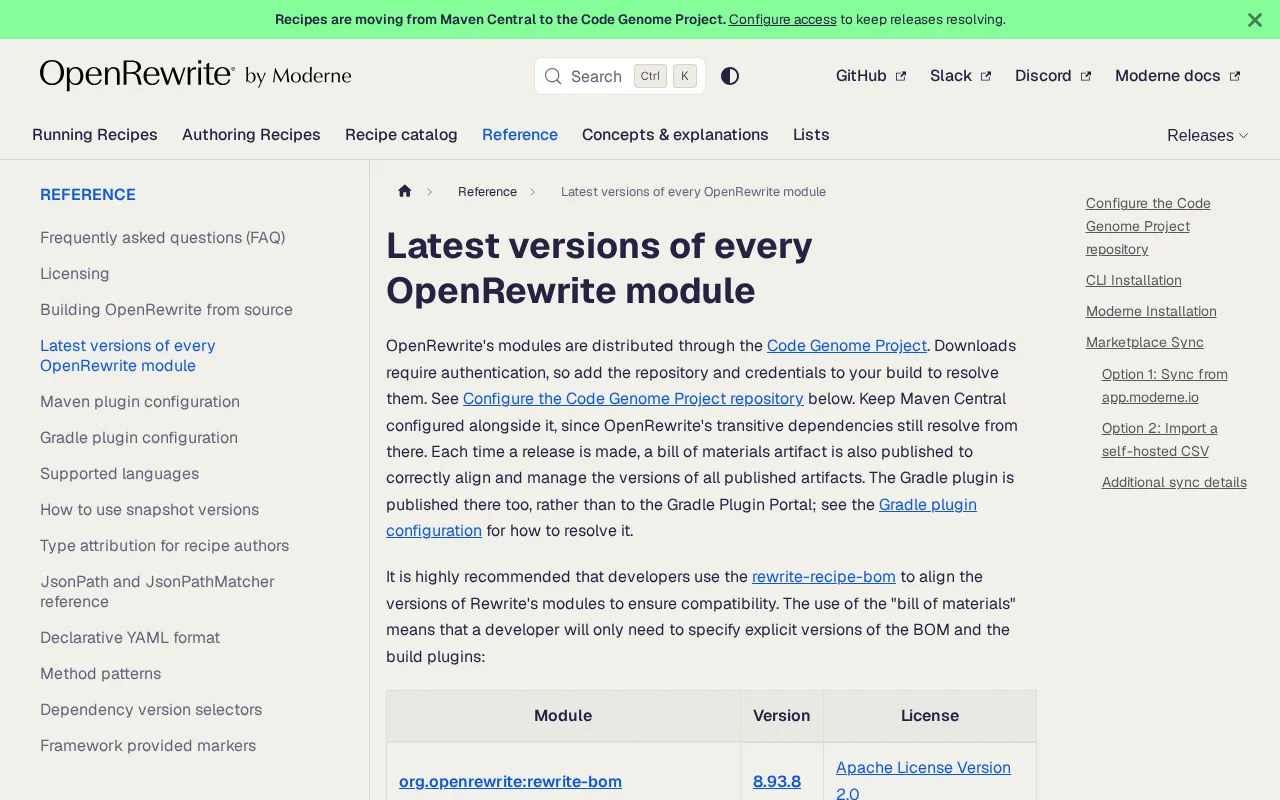Jump to Option 1: Sync from app.moderne.io
1280x800 pixels.
(x=1165, y=385)
